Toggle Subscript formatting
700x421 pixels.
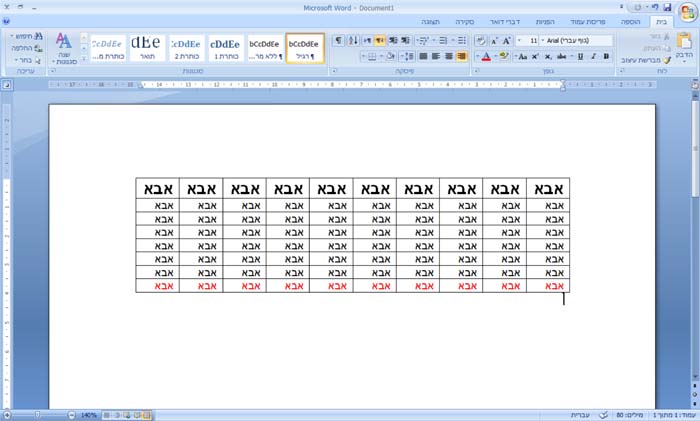548,56
